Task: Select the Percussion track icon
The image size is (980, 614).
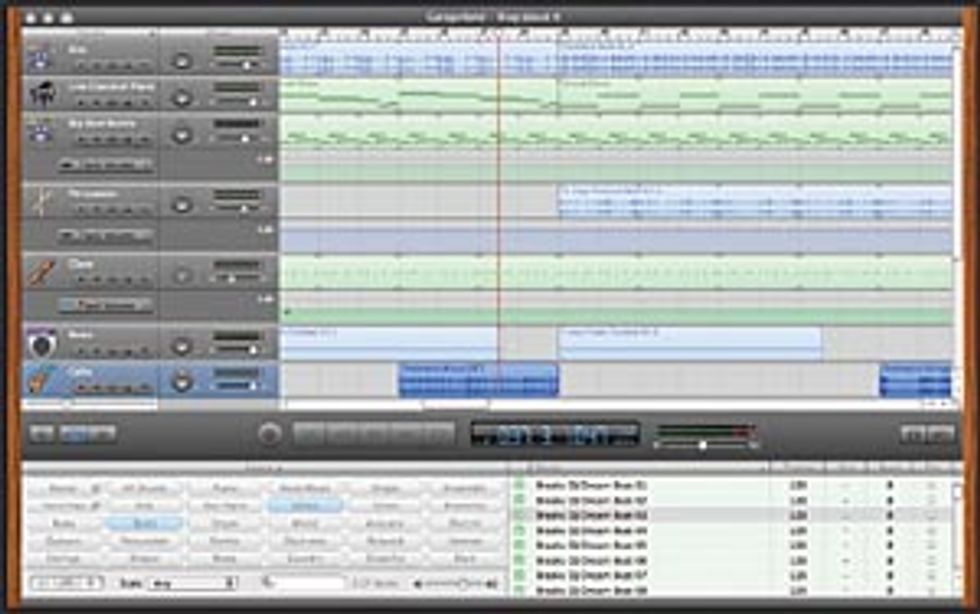Action: tap(41, 201)
